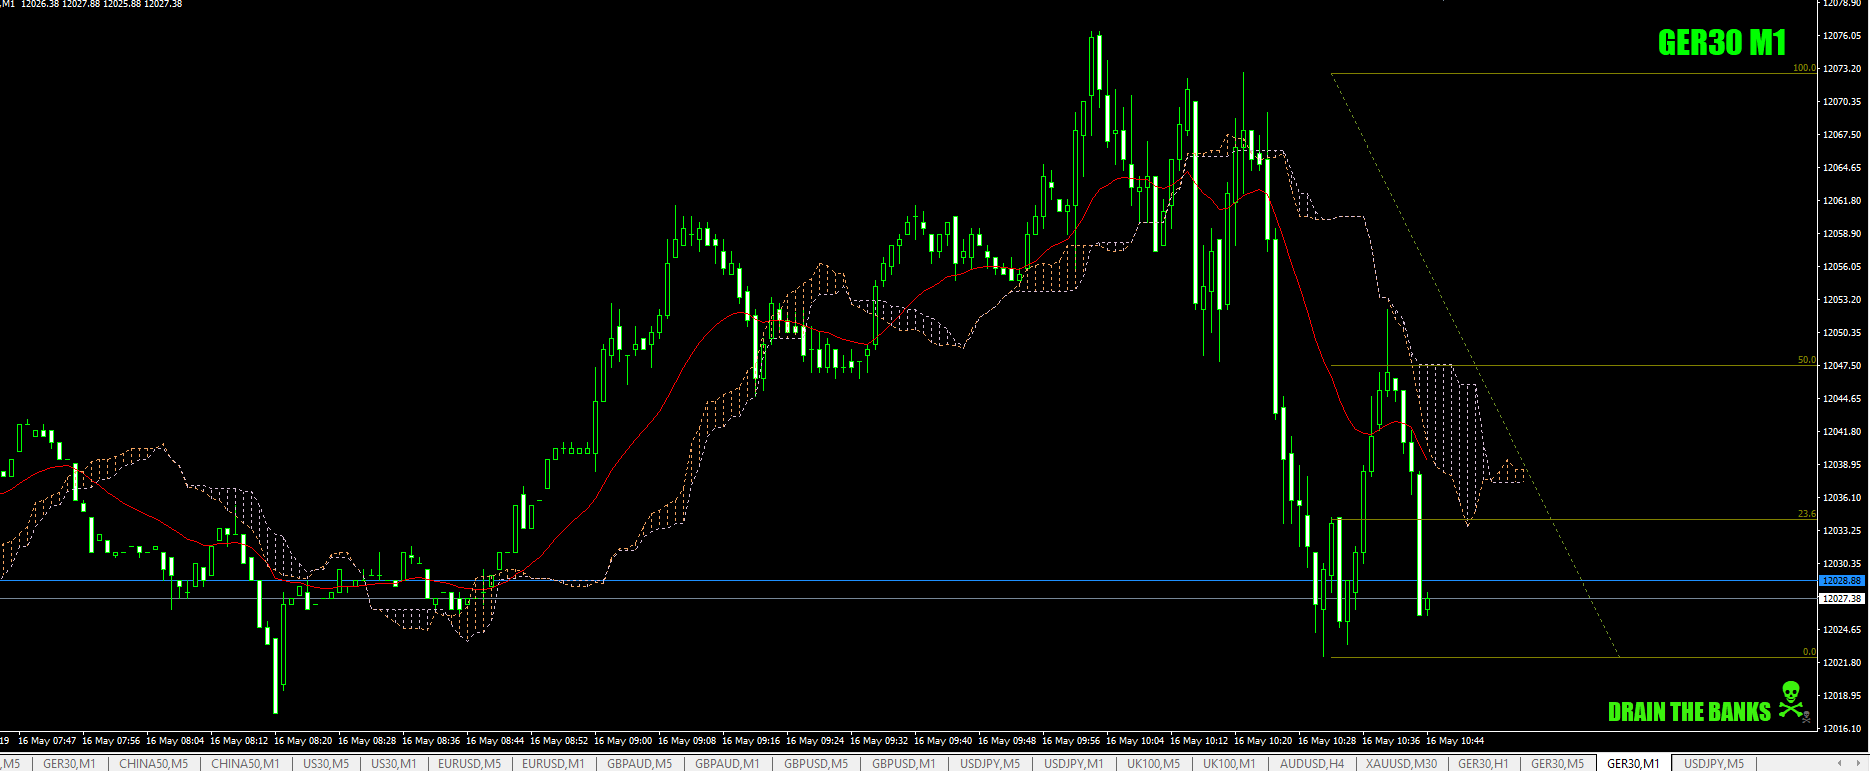Switch to the CHINA50,M5 chart tab
This screenshot has height=771, width=1870.
coord(153,764)
